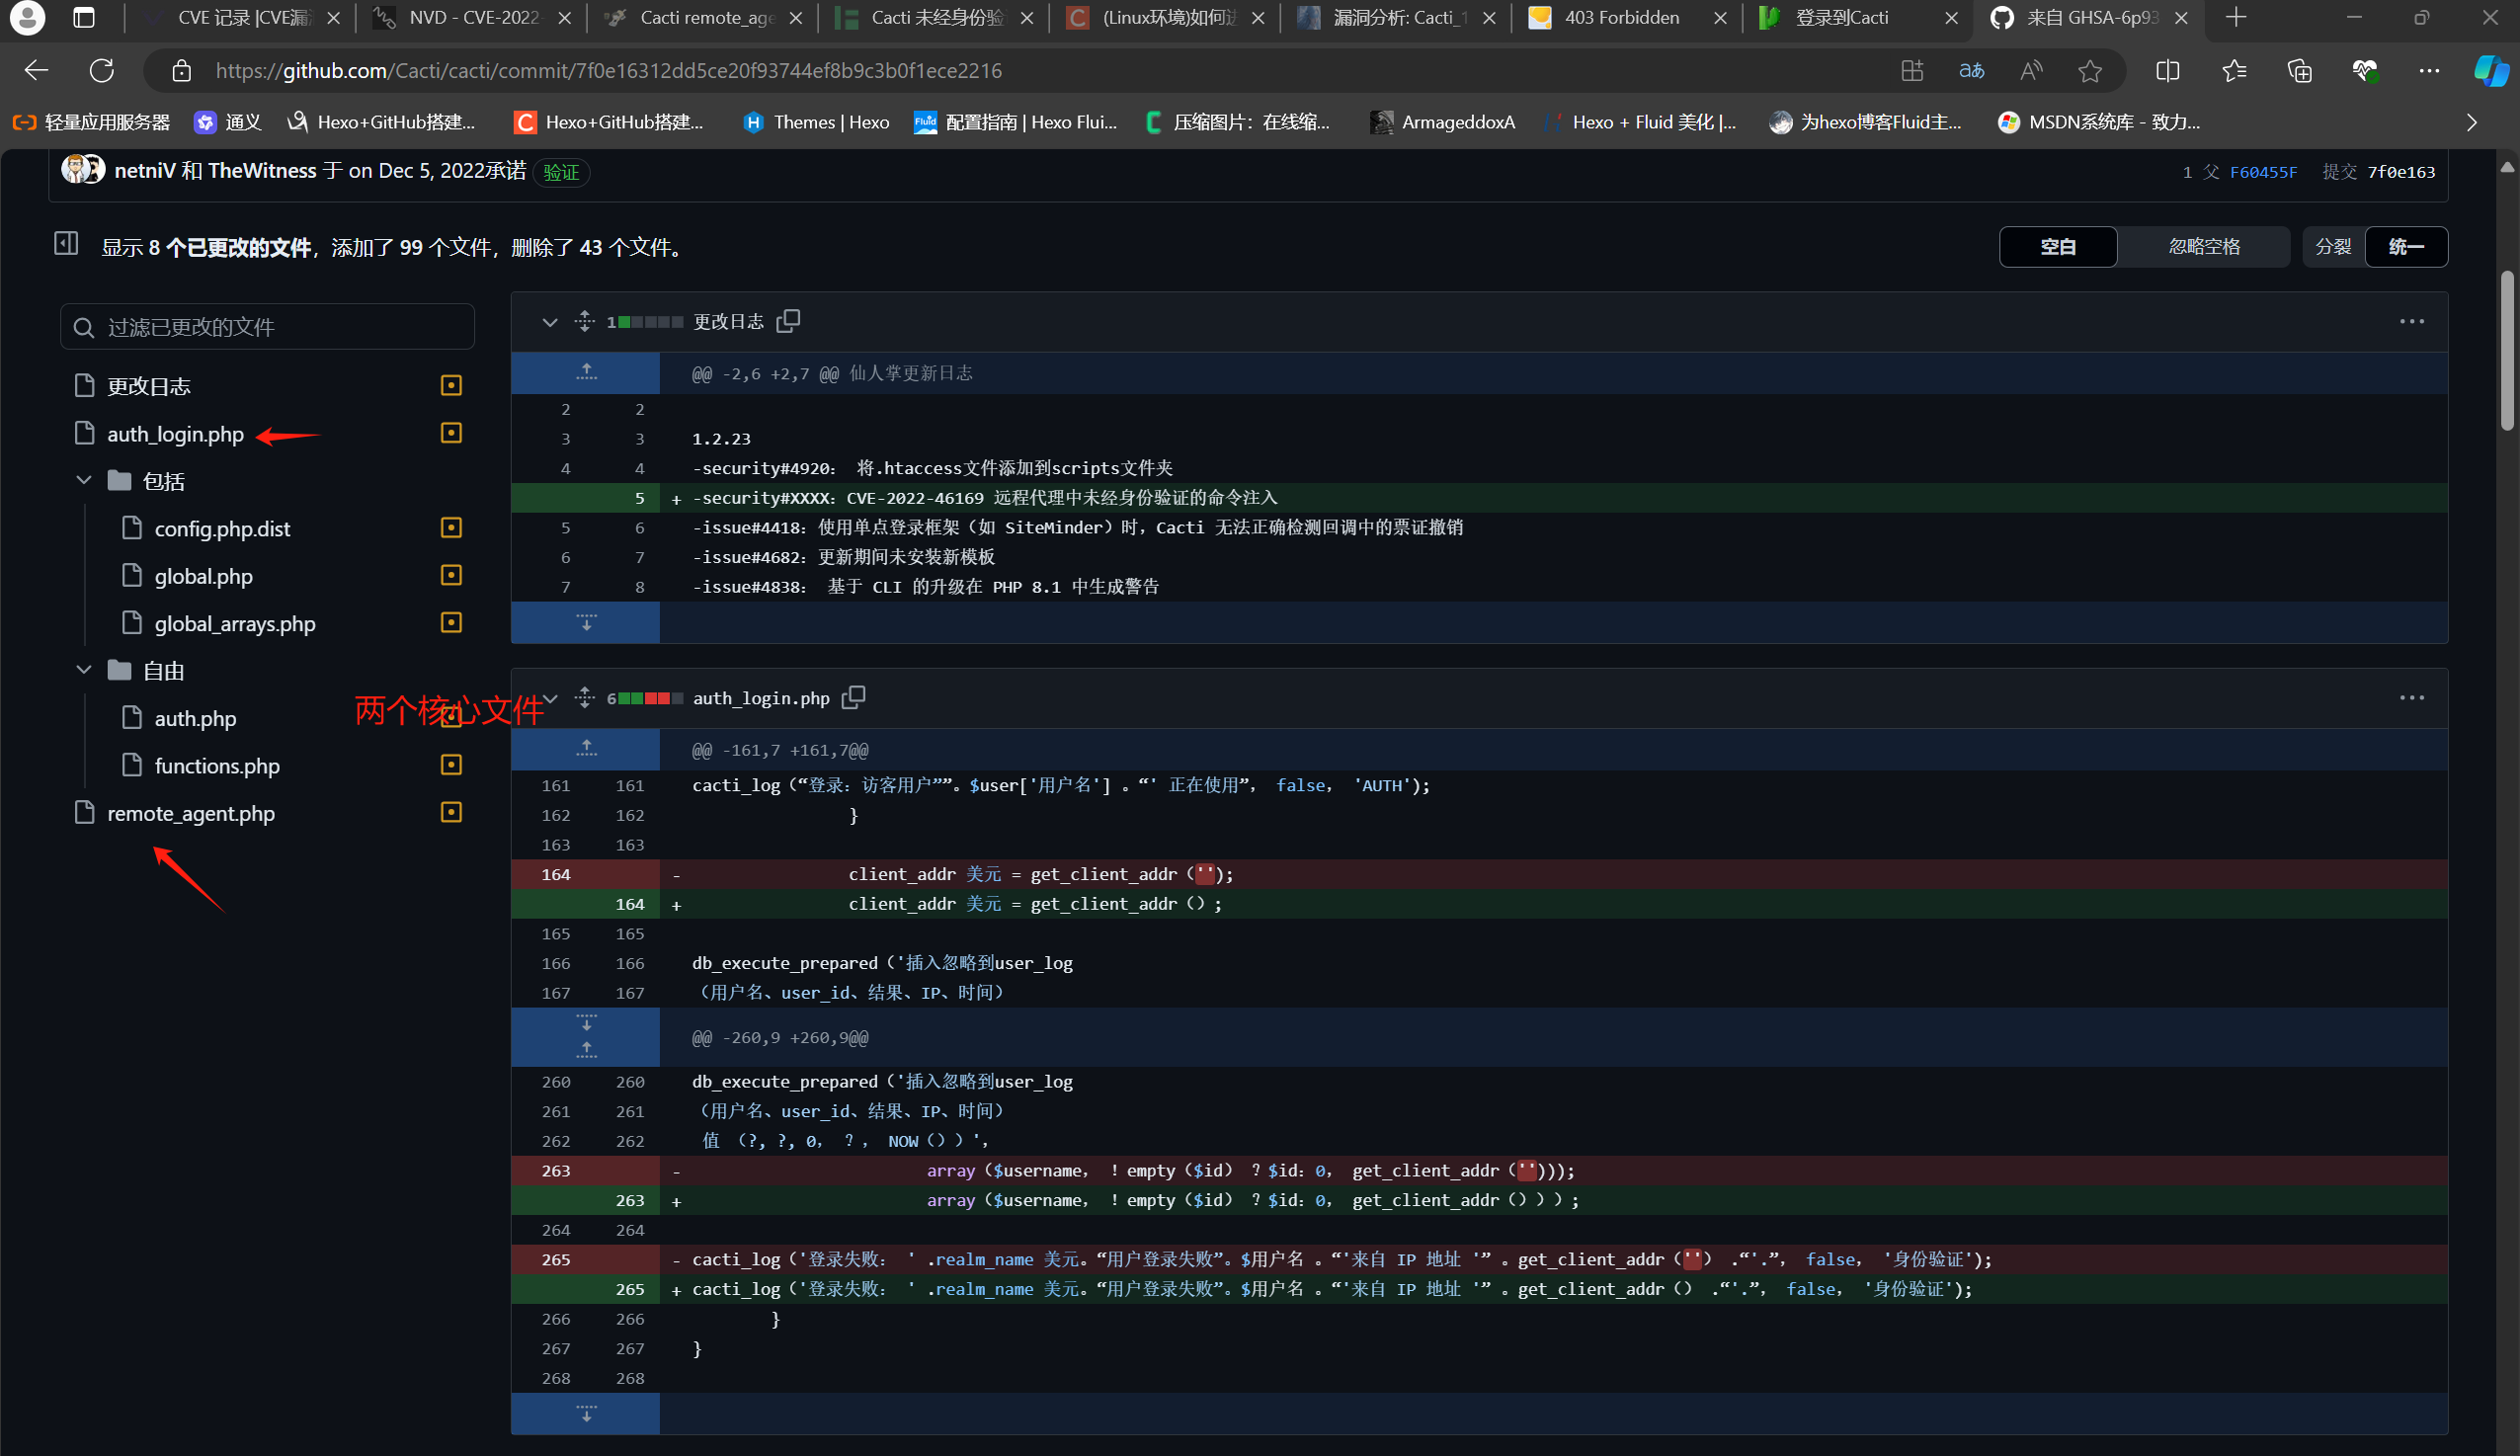
Task: Open the tab actions menu icon
Action: coord(84,18)
